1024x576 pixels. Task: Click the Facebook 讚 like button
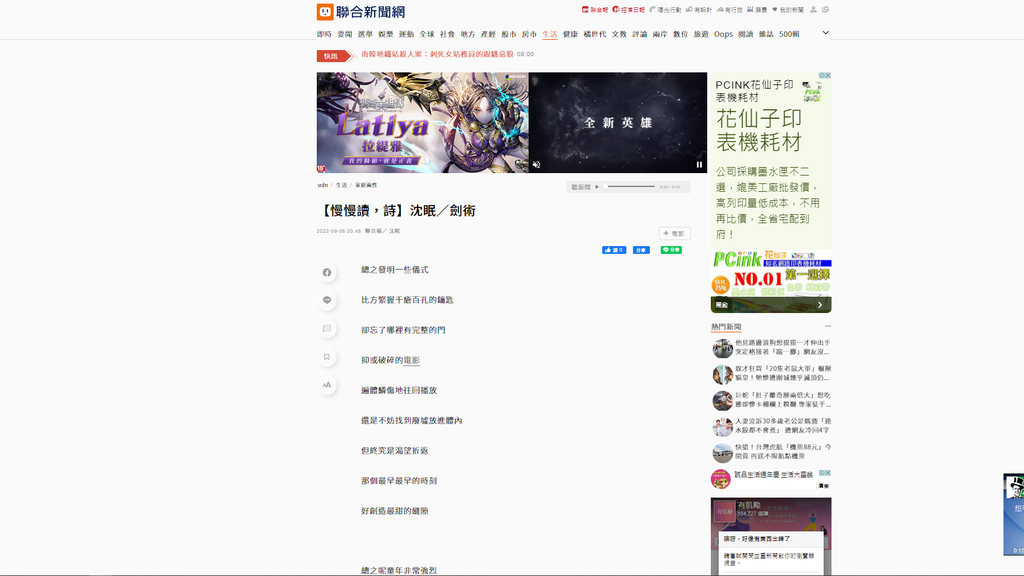[x=613, y=250]
